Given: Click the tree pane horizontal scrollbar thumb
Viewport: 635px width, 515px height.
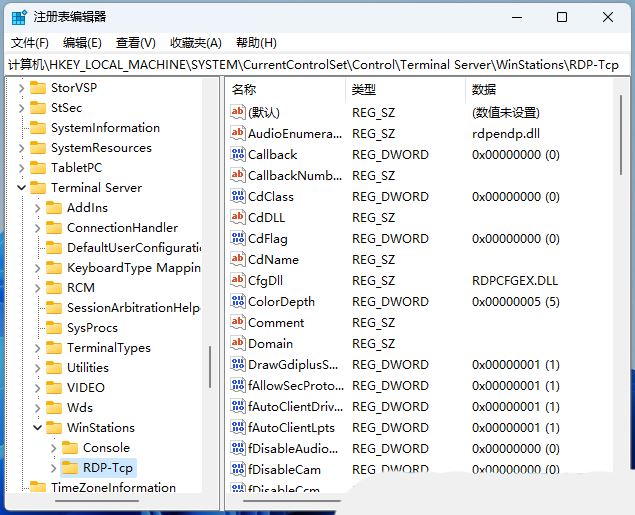Looking at the screenshot, I should coord(97,501).
